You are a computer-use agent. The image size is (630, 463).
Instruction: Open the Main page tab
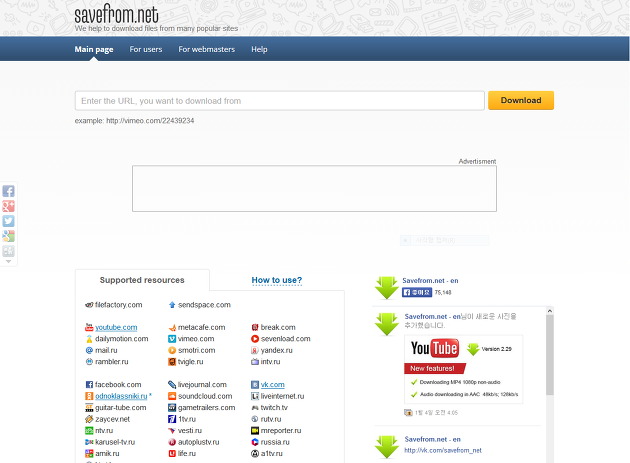point(94,49)
